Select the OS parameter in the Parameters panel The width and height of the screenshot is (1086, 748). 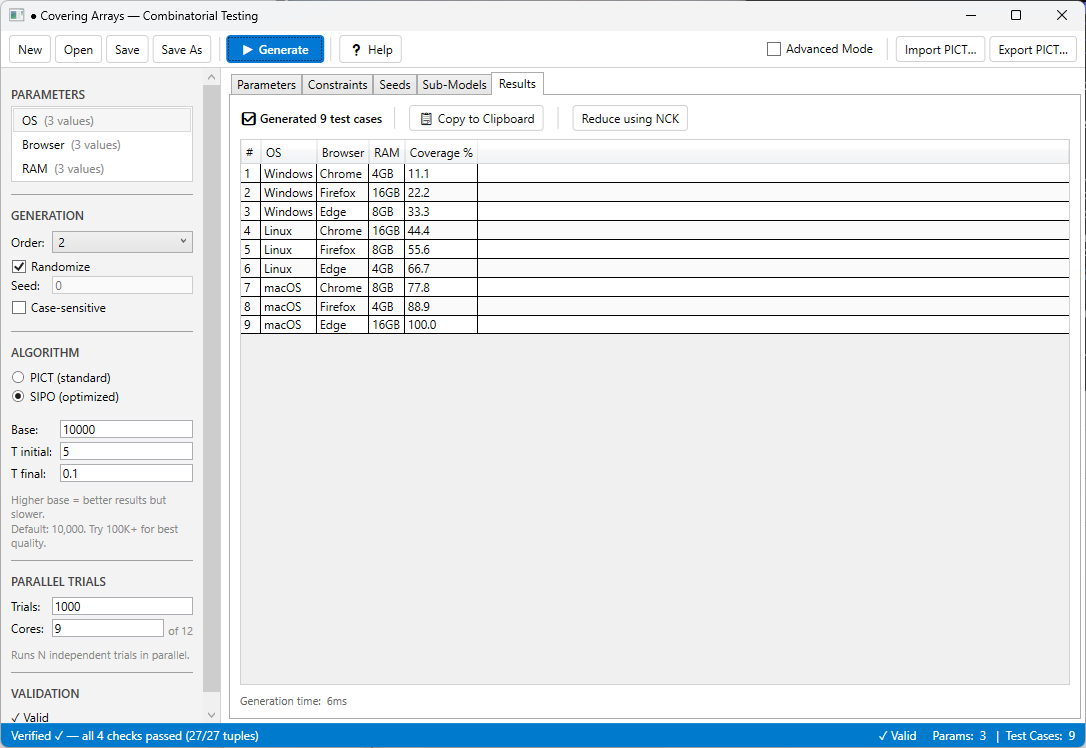tap(101, 119)
